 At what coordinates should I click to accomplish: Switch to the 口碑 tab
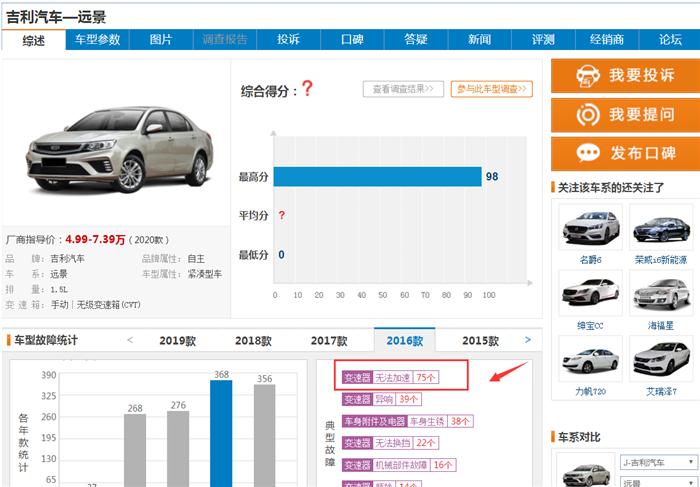coord(352,40)
